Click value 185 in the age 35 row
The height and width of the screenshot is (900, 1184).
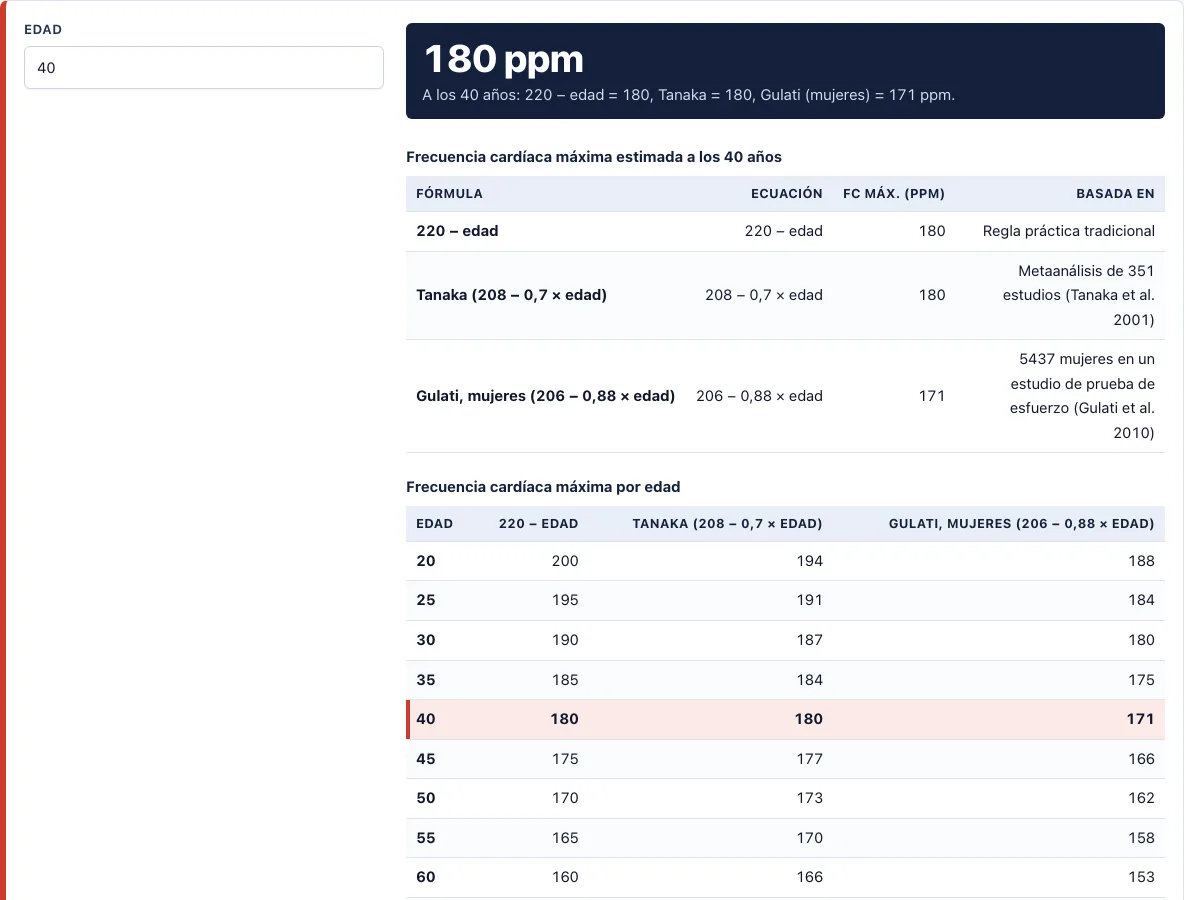pos(565,680)
